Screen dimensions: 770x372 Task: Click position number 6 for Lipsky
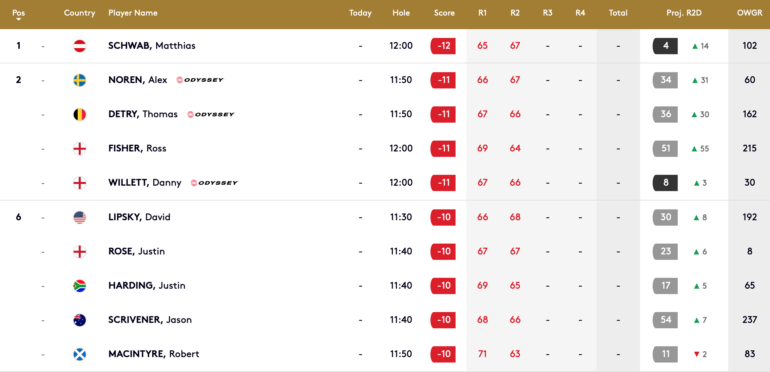(18, 217)
